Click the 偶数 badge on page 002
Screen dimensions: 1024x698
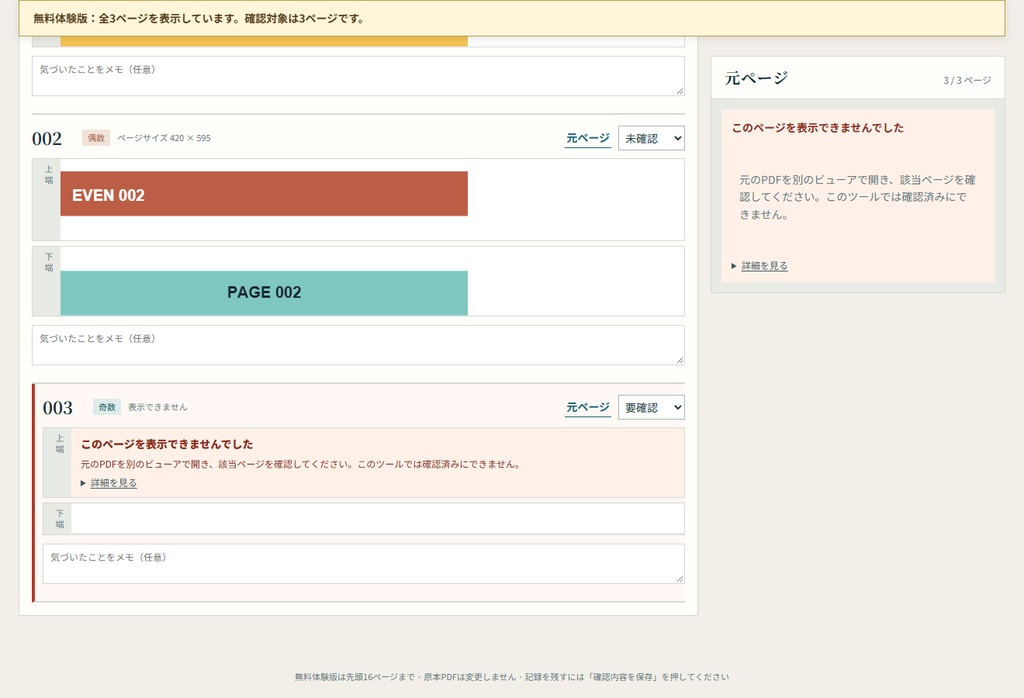[x=96, y=138]
